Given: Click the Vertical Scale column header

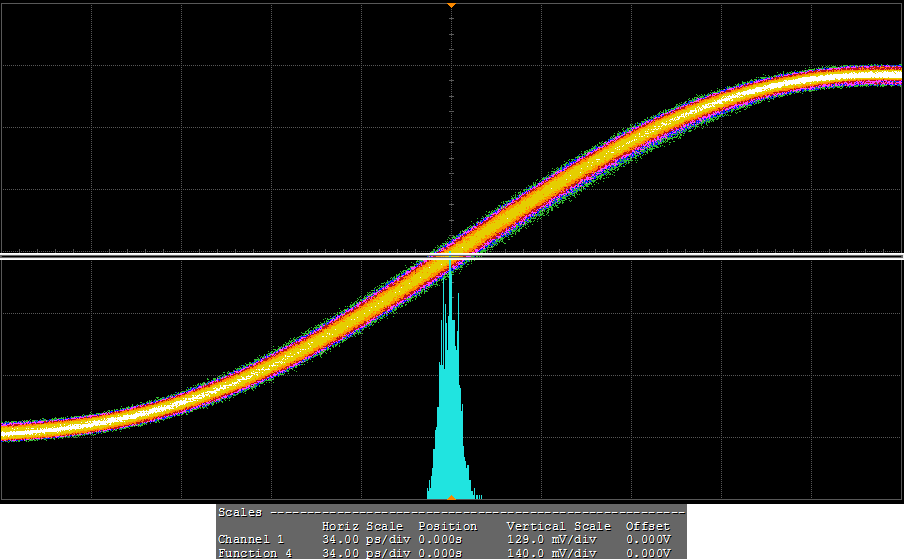Looking at the screenshot, I should click(559, 526).
